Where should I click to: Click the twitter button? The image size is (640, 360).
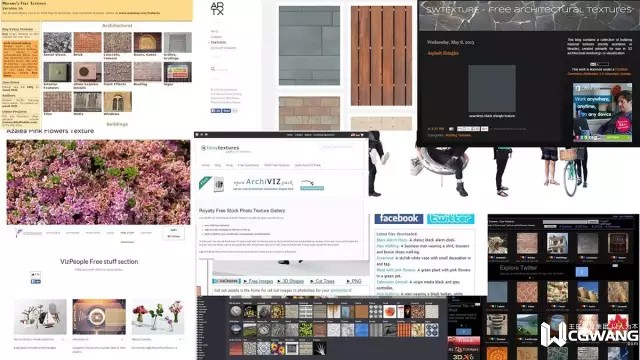pos(451,218)
